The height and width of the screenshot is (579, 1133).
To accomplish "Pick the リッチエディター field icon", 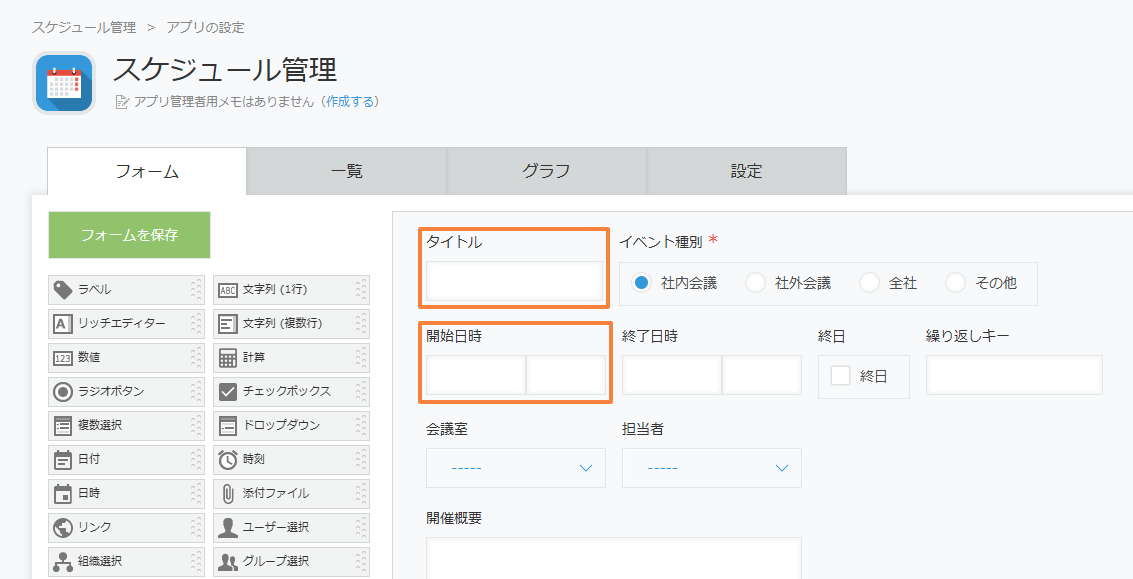I will (63, 324).
